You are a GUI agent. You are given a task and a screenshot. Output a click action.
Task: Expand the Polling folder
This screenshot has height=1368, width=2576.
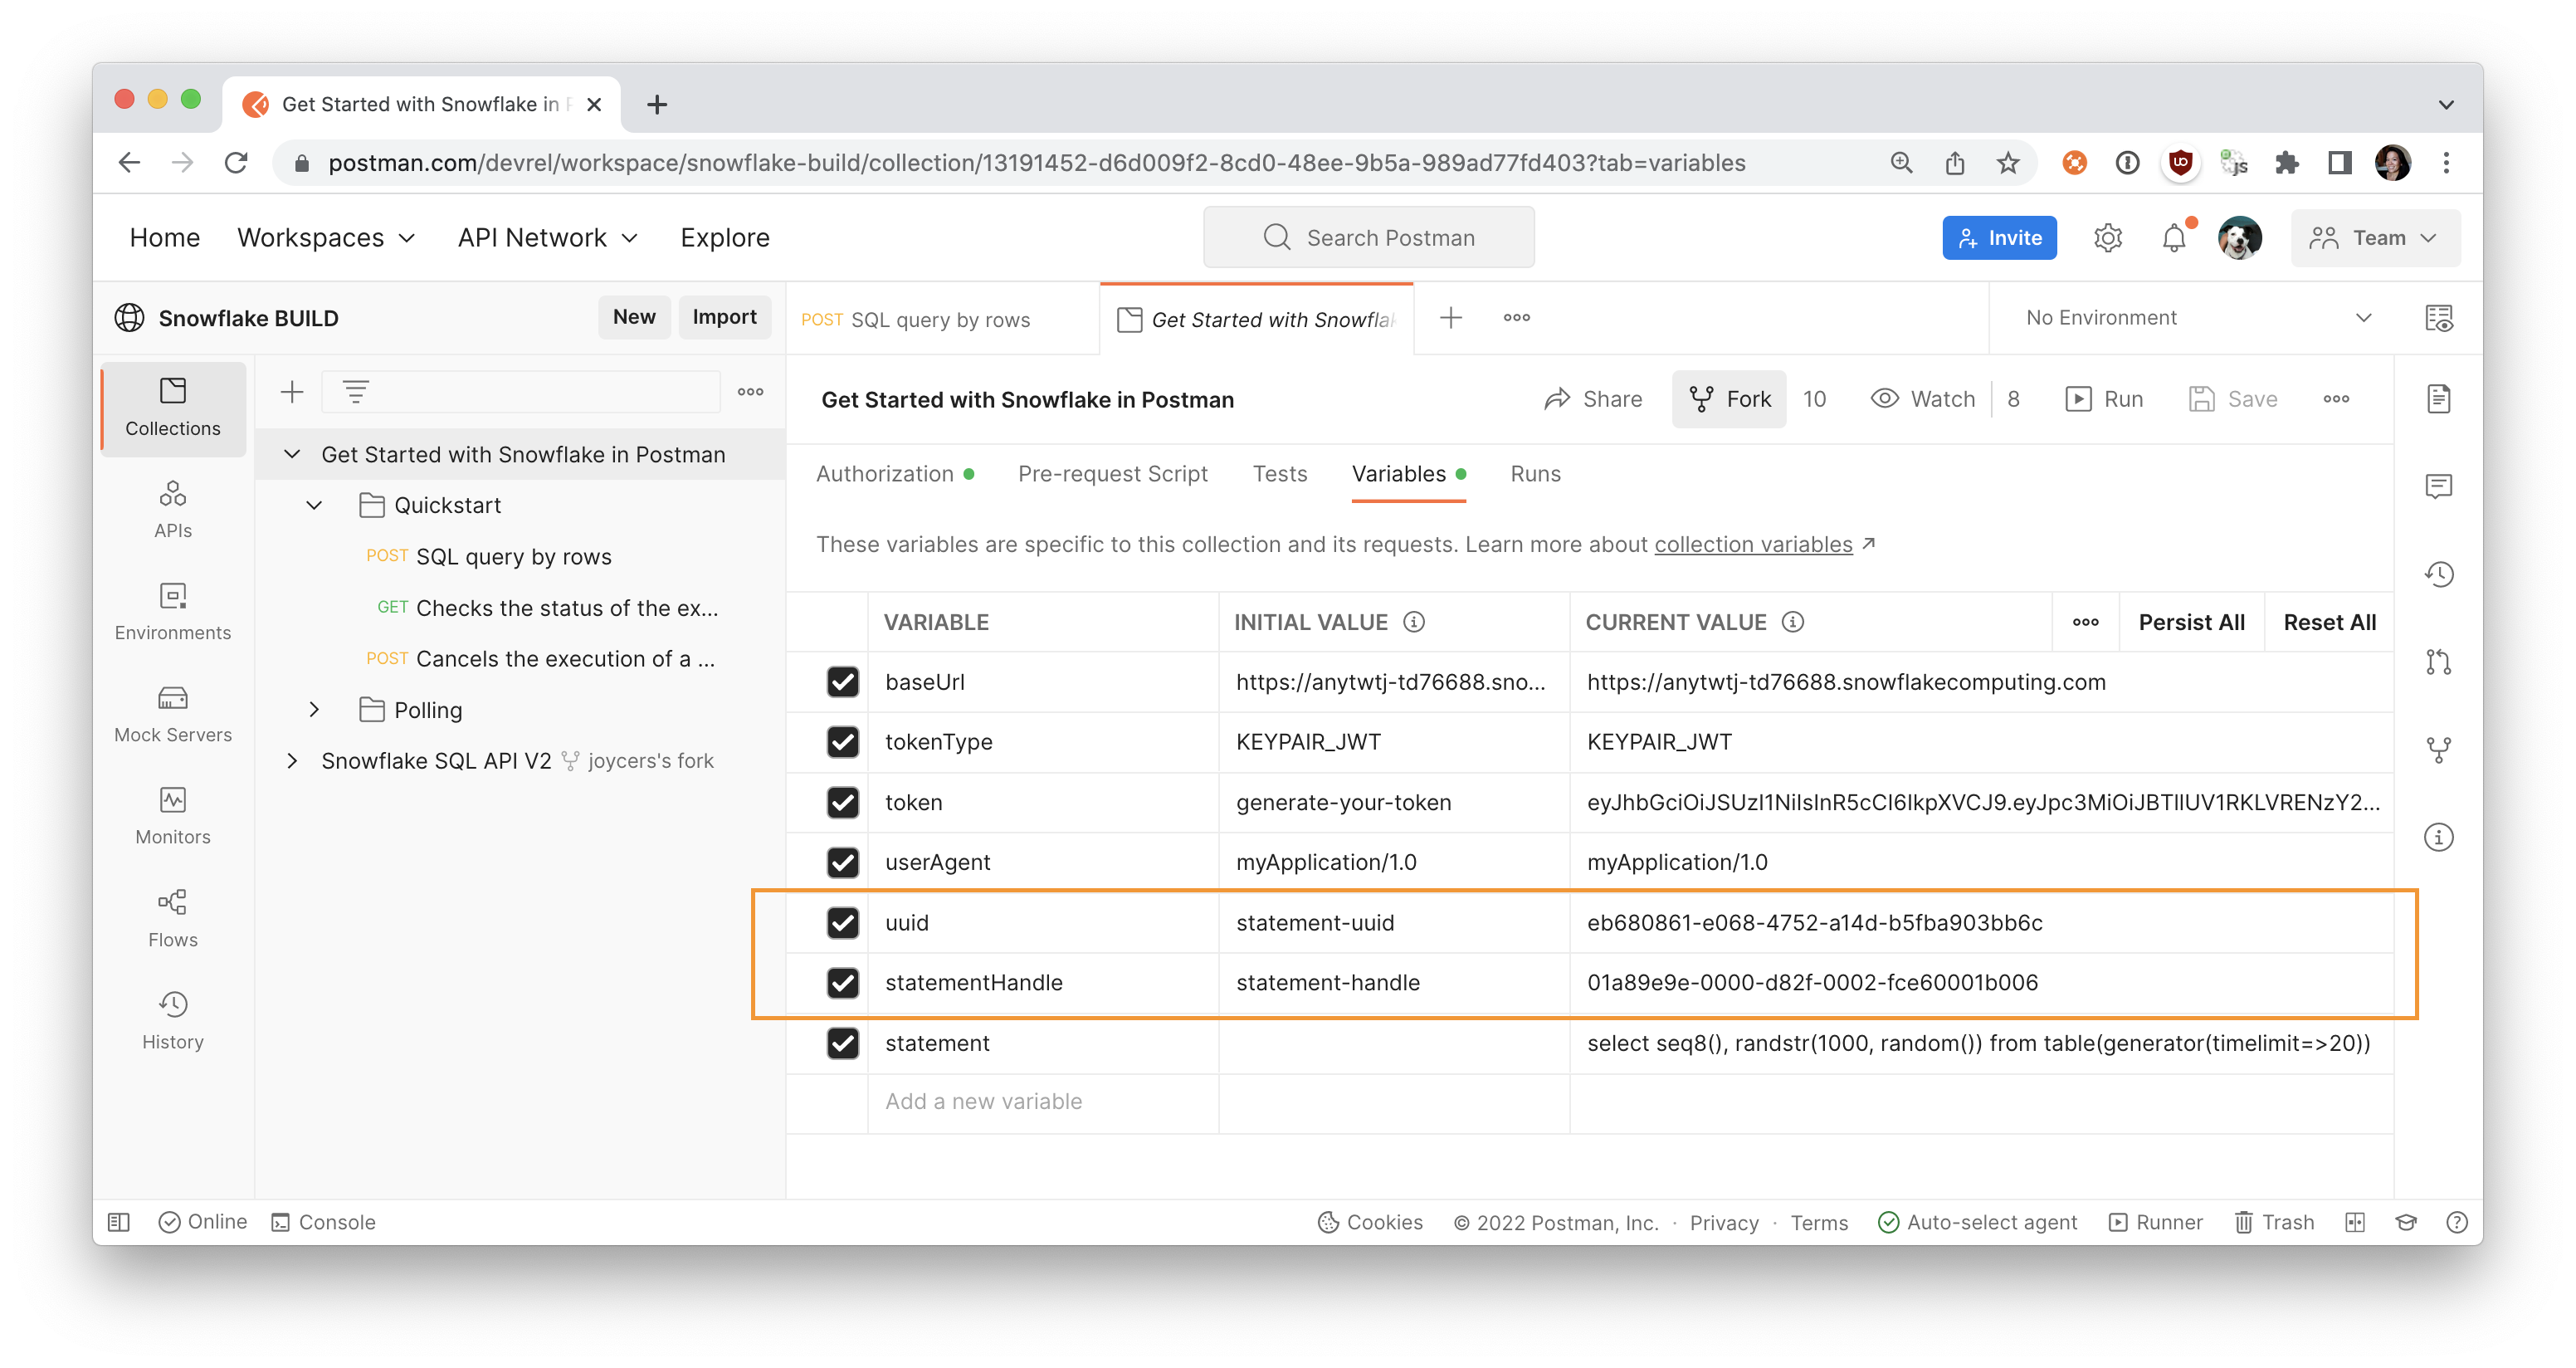coord(314,709)
